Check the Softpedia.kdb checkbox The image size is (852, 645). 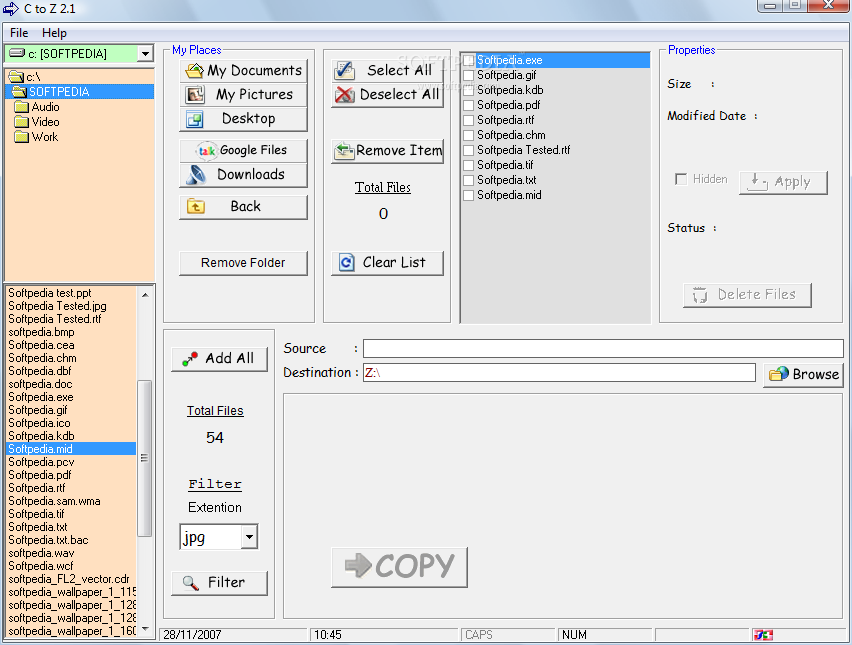click(468, 90)
